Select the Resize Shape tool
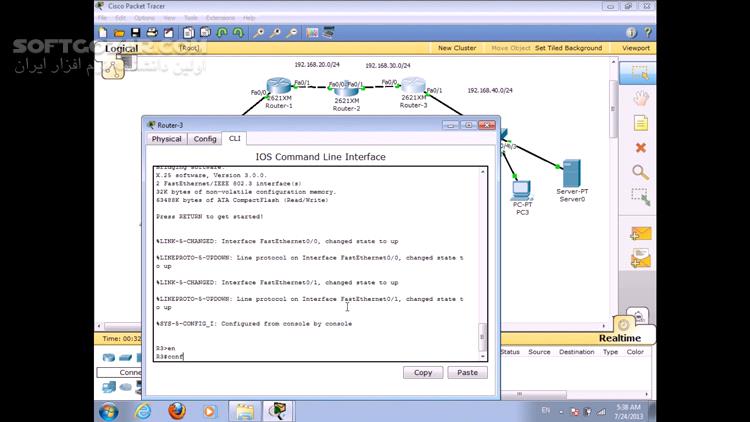 [640, 197]
